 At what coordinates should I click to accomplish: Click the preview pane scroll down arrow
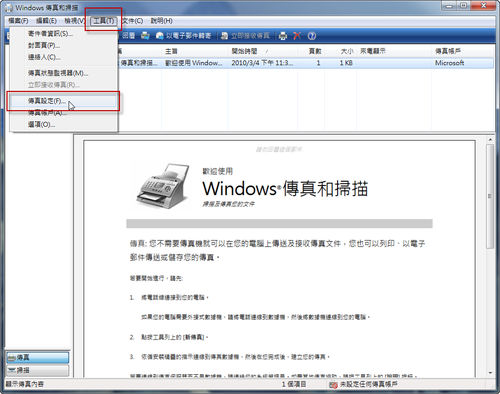click(x=490, y=373)
